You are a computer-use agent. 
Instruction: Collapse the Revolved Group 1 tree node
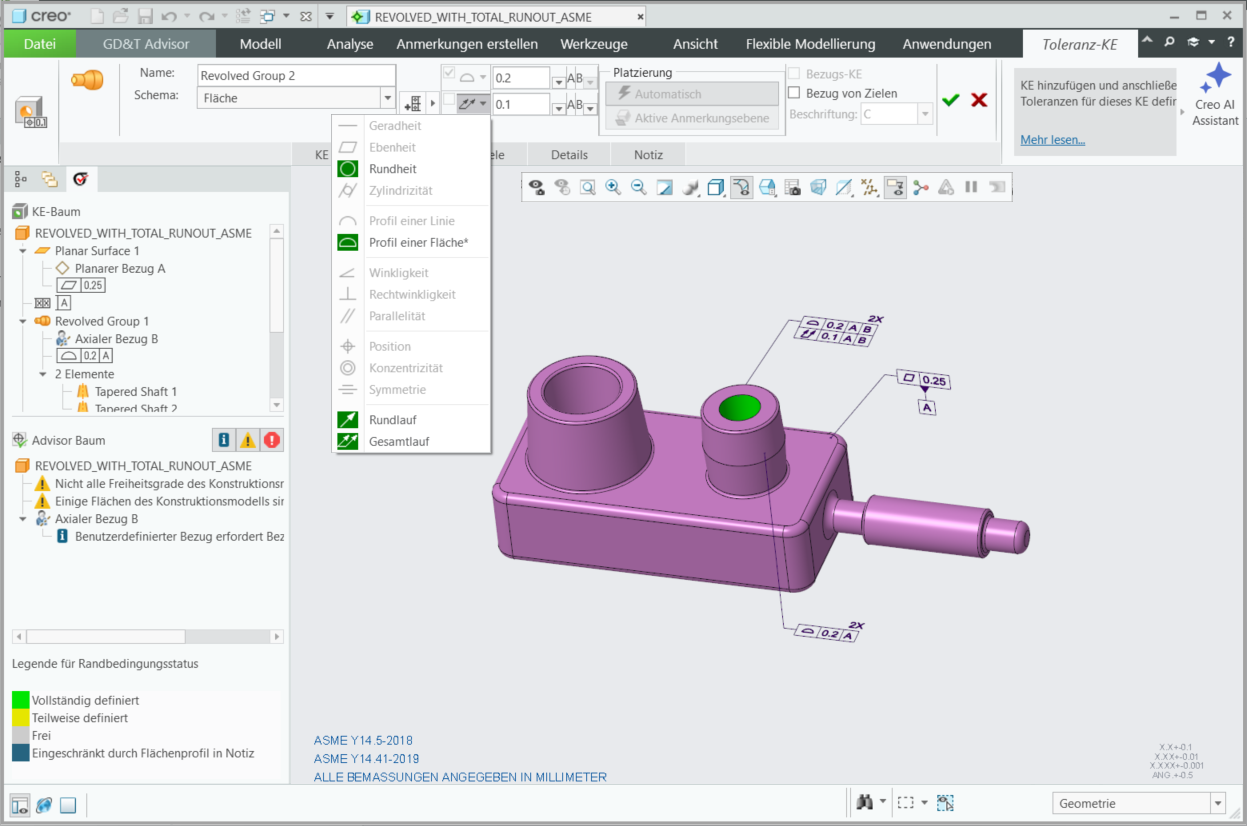23,321
